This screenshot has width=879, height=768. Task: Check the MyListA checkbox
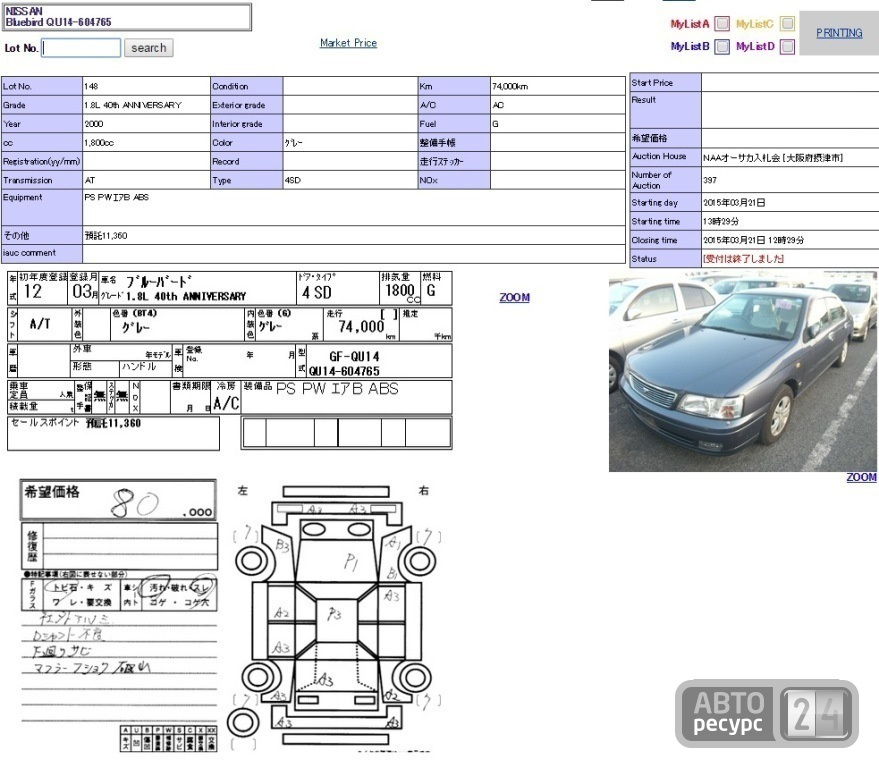(723, 24)
